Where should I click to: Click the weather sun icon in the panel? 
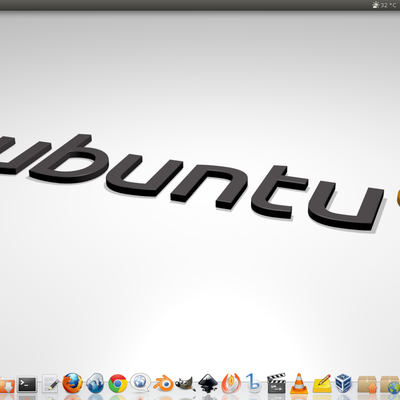coord(376,5)
